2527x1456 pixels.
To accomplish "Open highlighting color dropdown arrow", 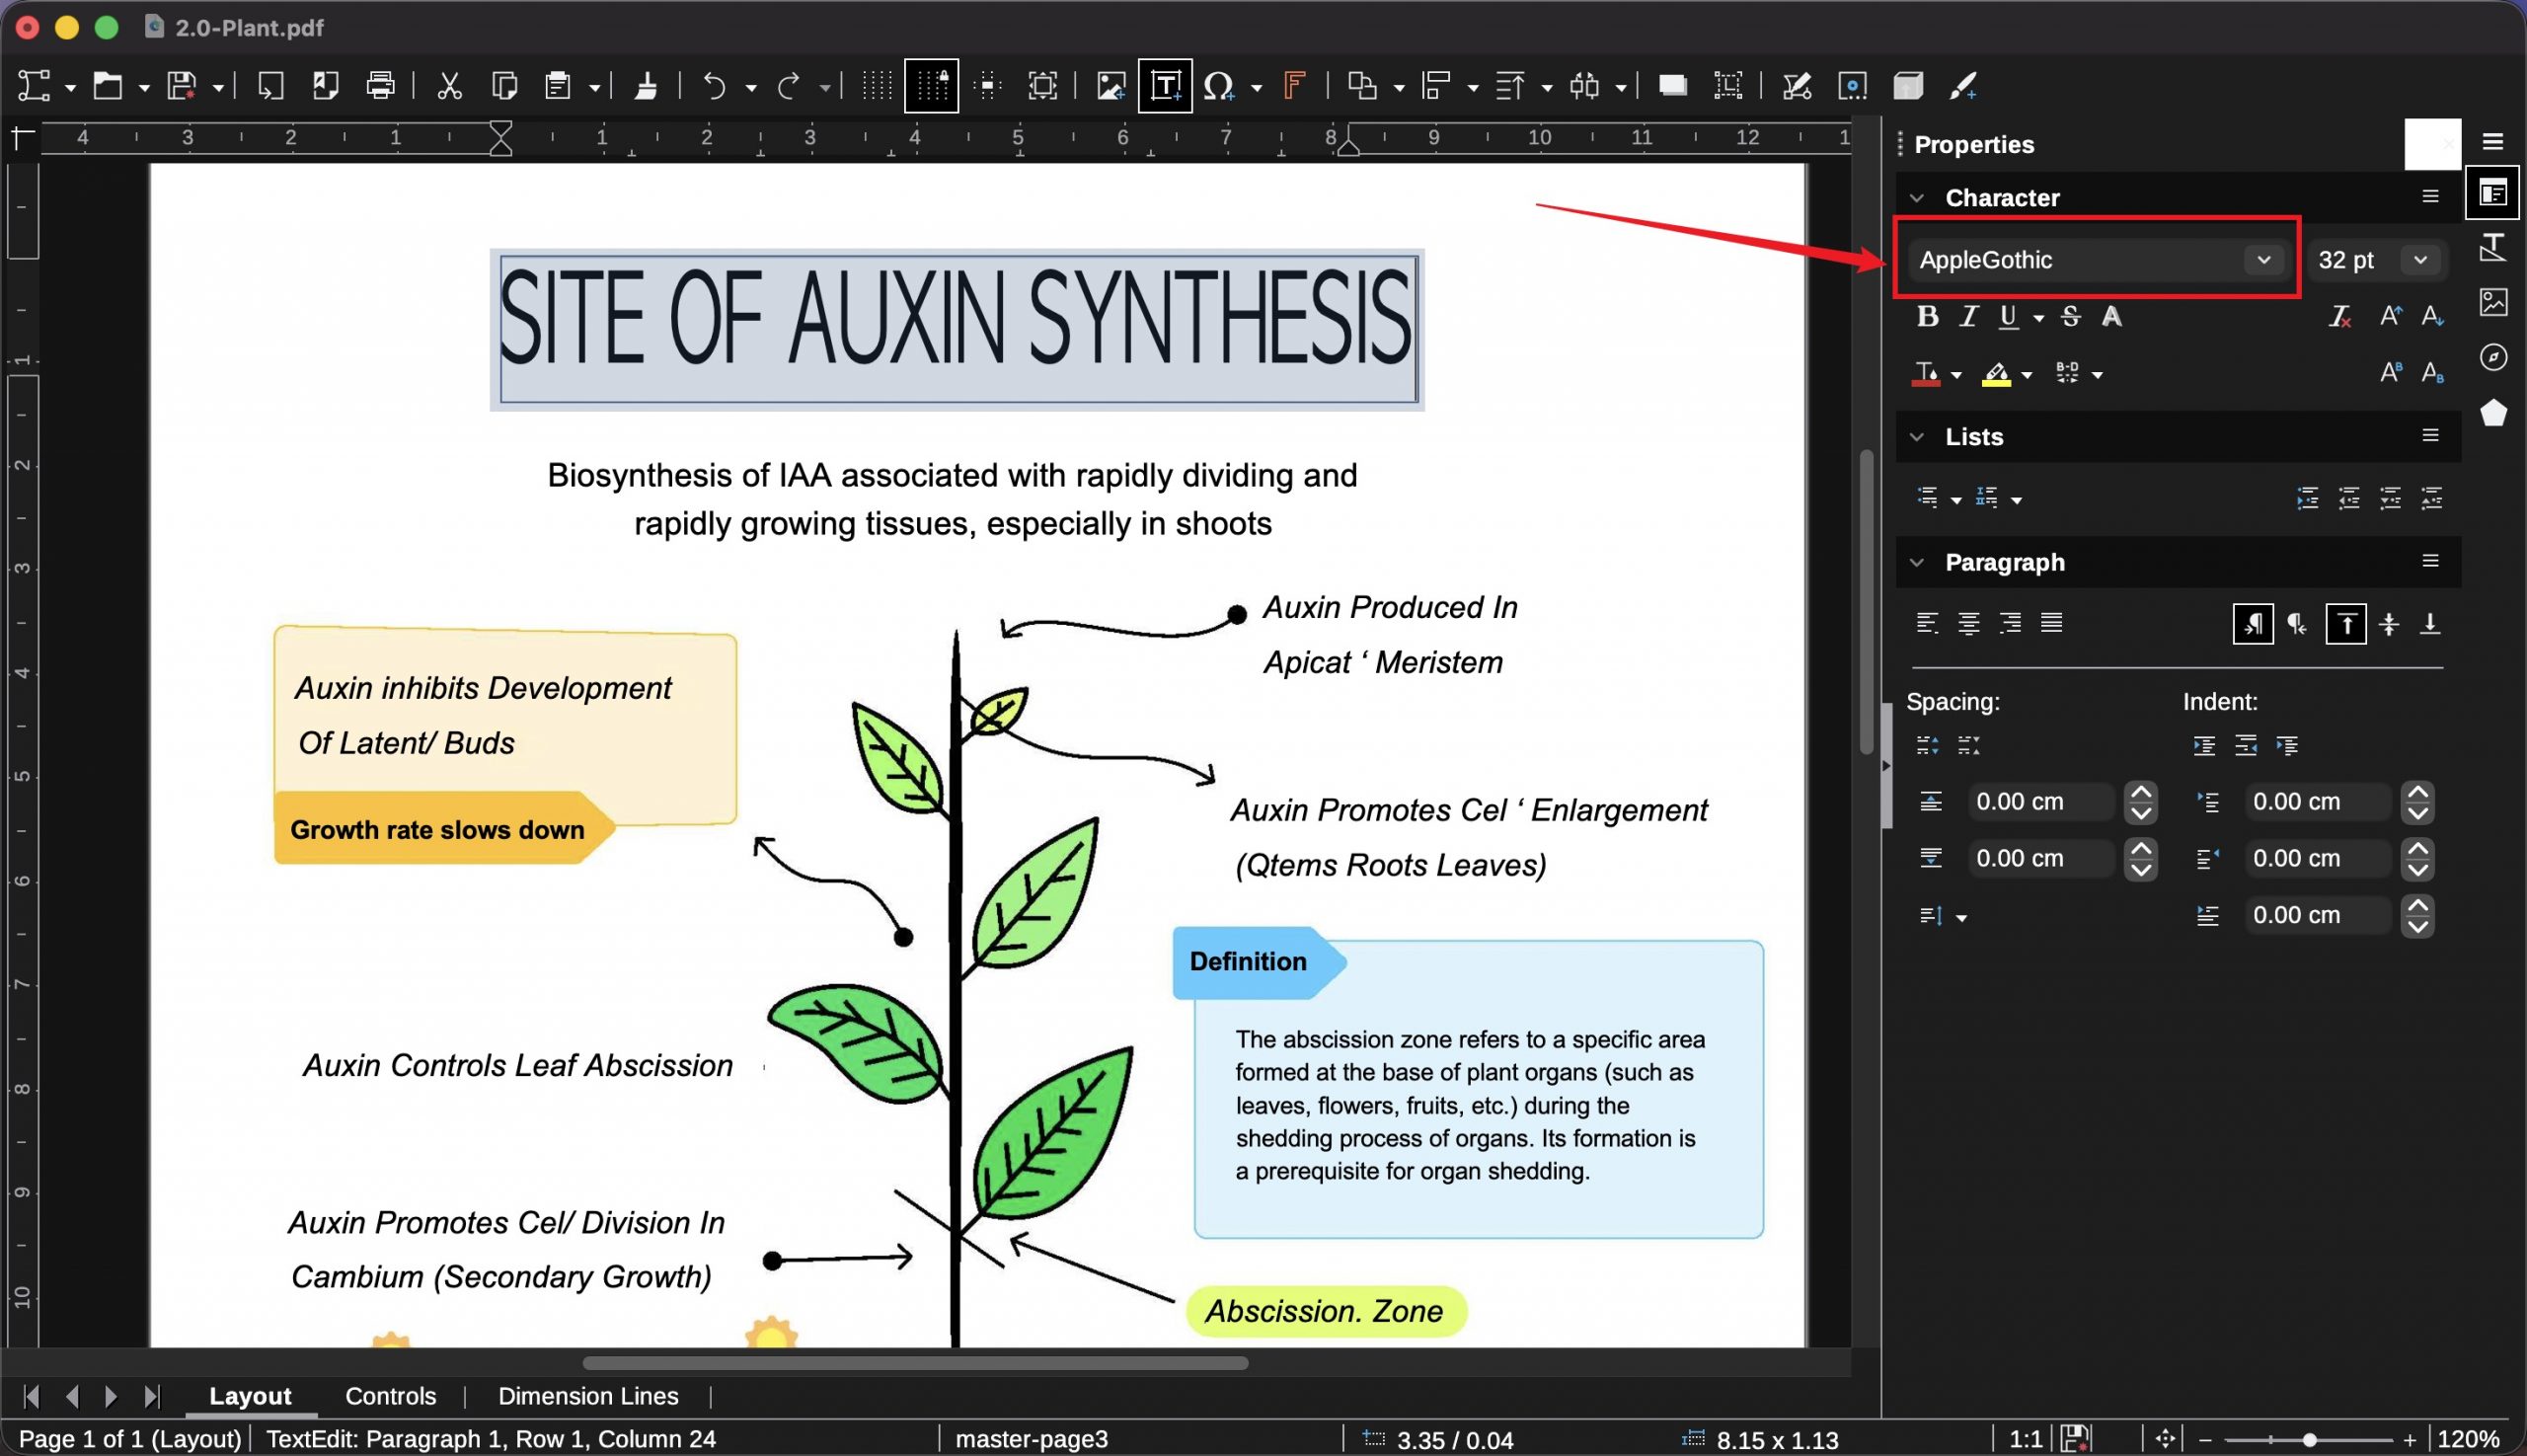I will pos(2027,375).
